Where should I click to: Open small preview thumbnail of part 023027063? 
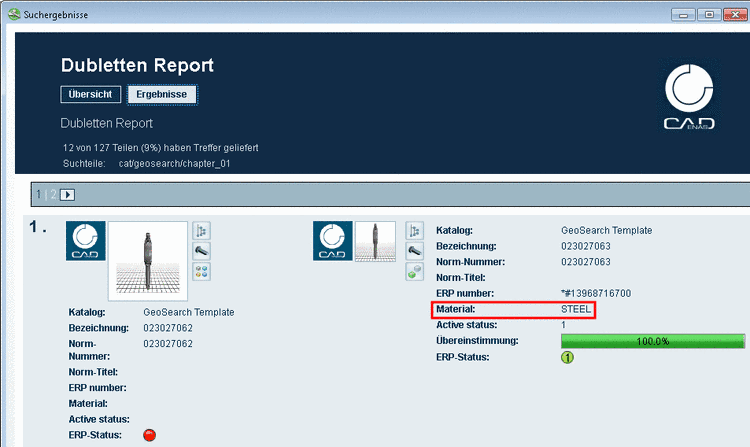(x=375, y=241)
